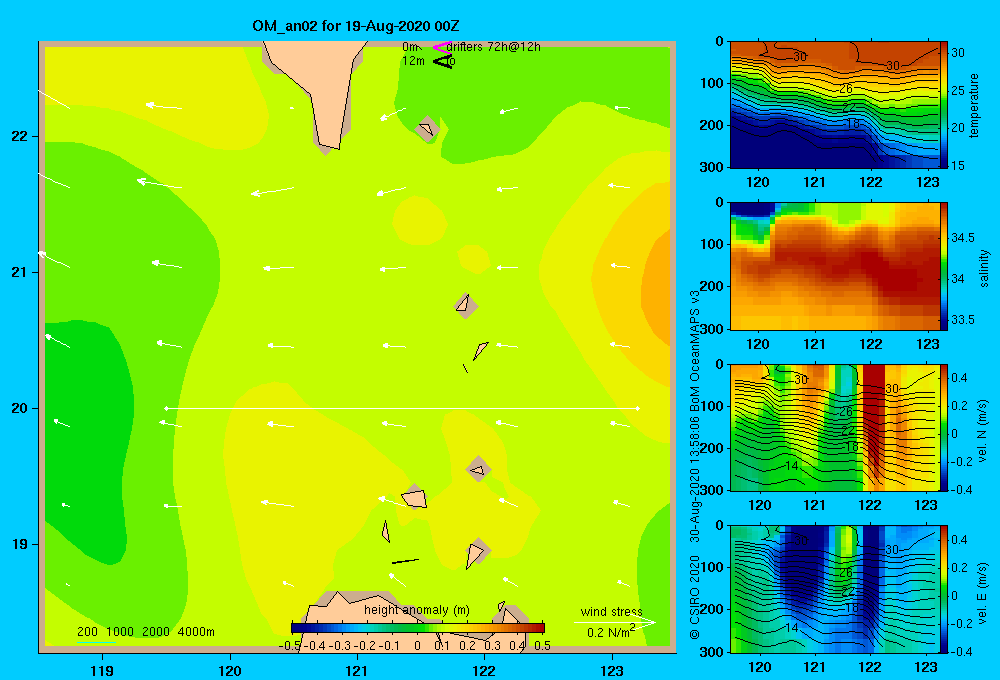1000x680 pixels.
Task: Click longitude label 119 on main map axis
Action: (x=102, y=670)
